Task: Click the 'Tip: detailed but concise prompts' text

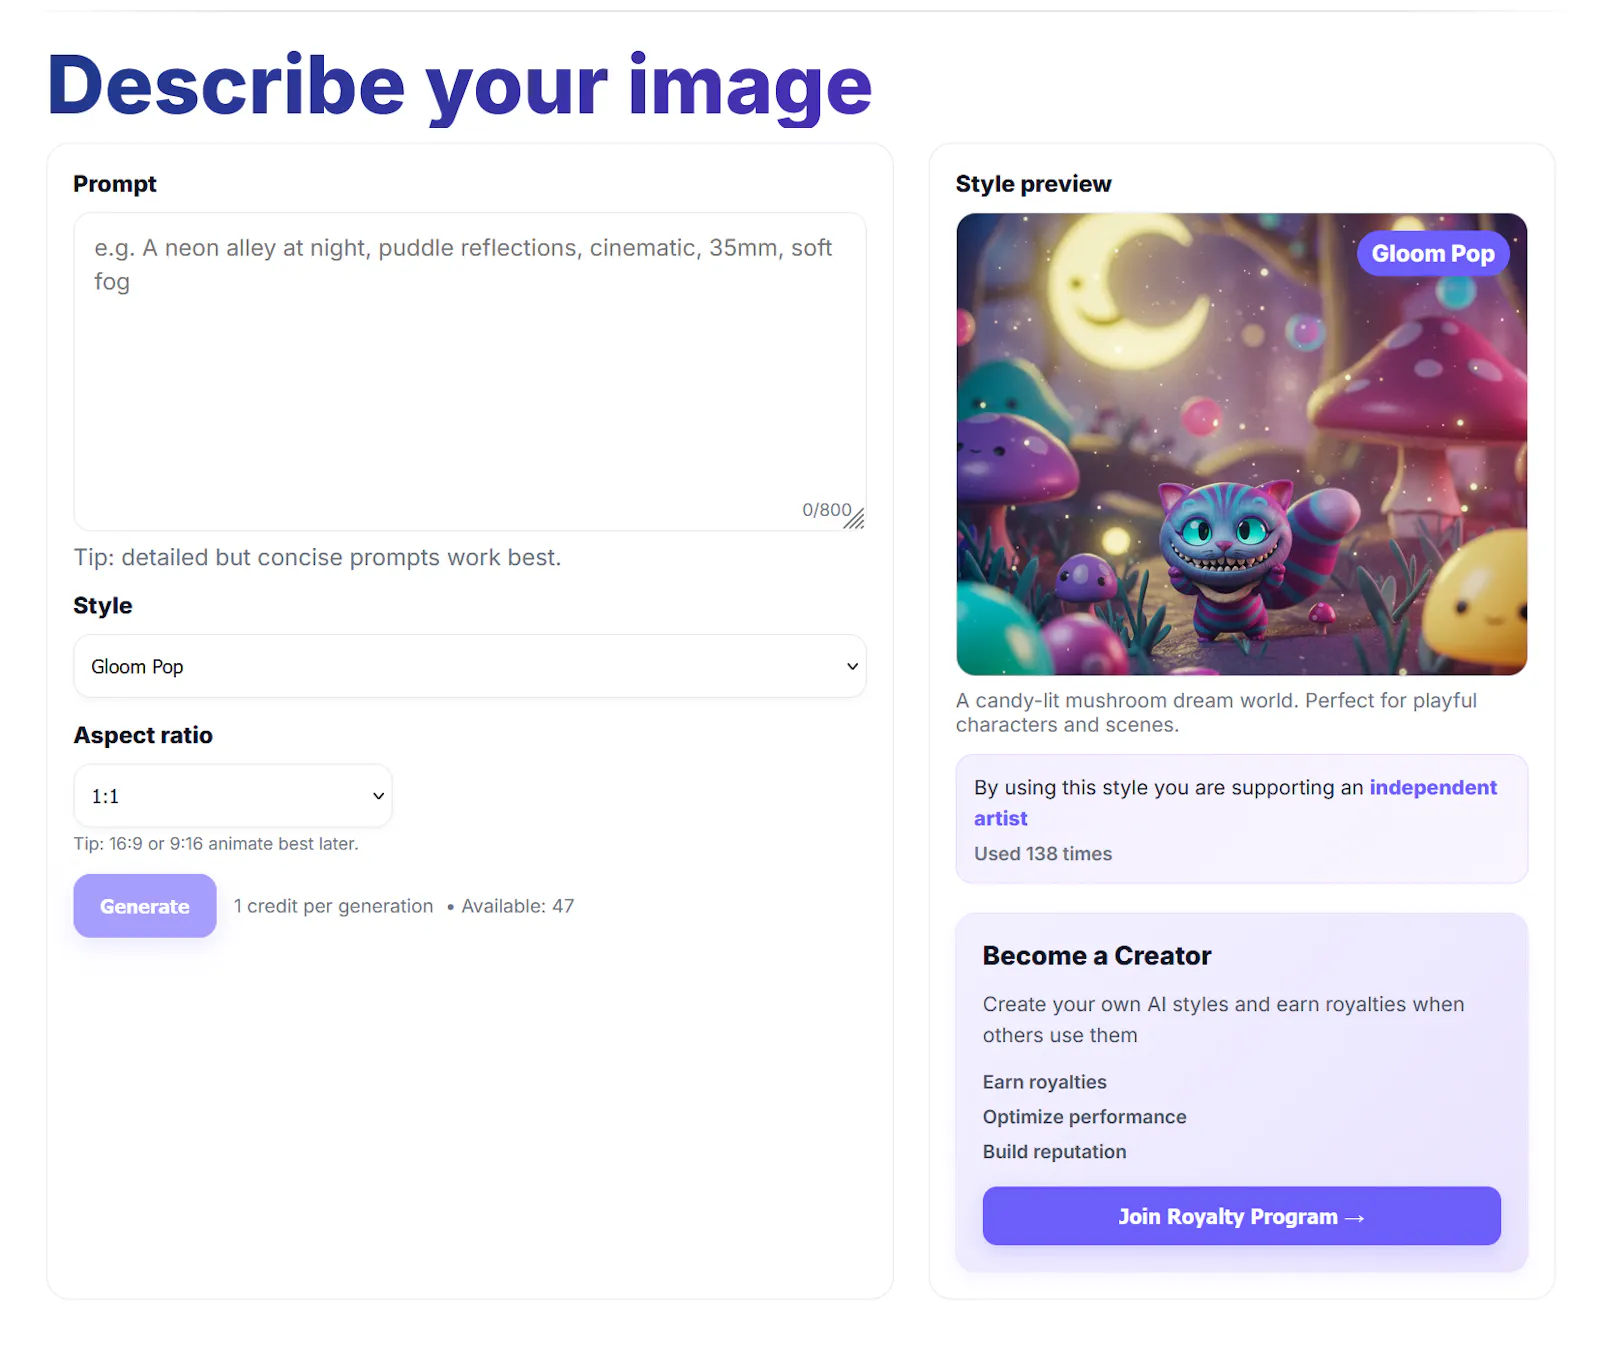Action: point(317,557)
